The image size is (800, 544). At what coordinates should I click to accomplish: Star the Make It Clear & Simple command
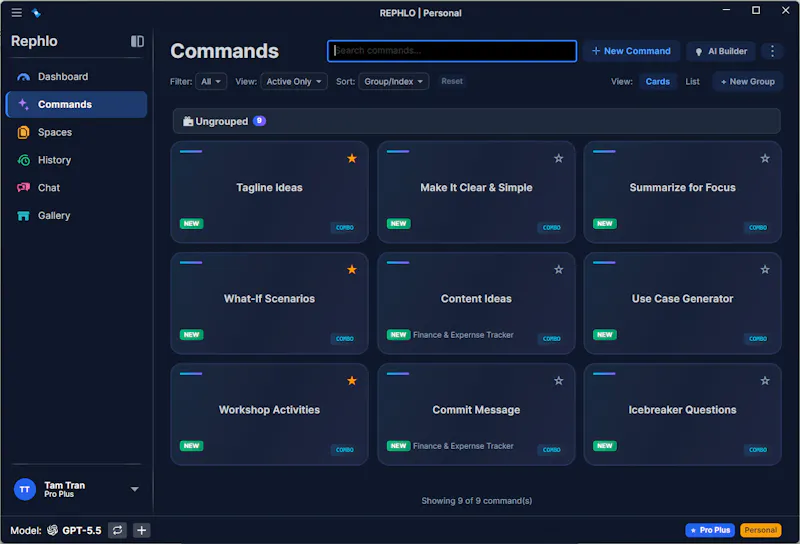[559, 159]
